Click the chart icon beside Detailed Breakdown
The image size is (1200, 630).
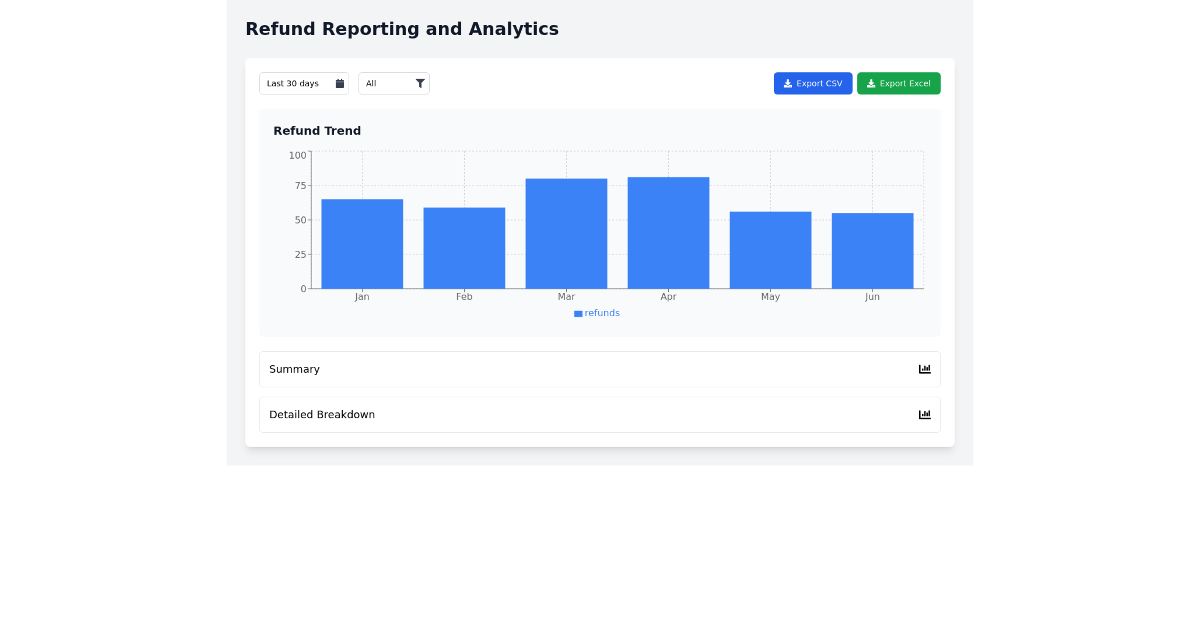click(925, 414)
